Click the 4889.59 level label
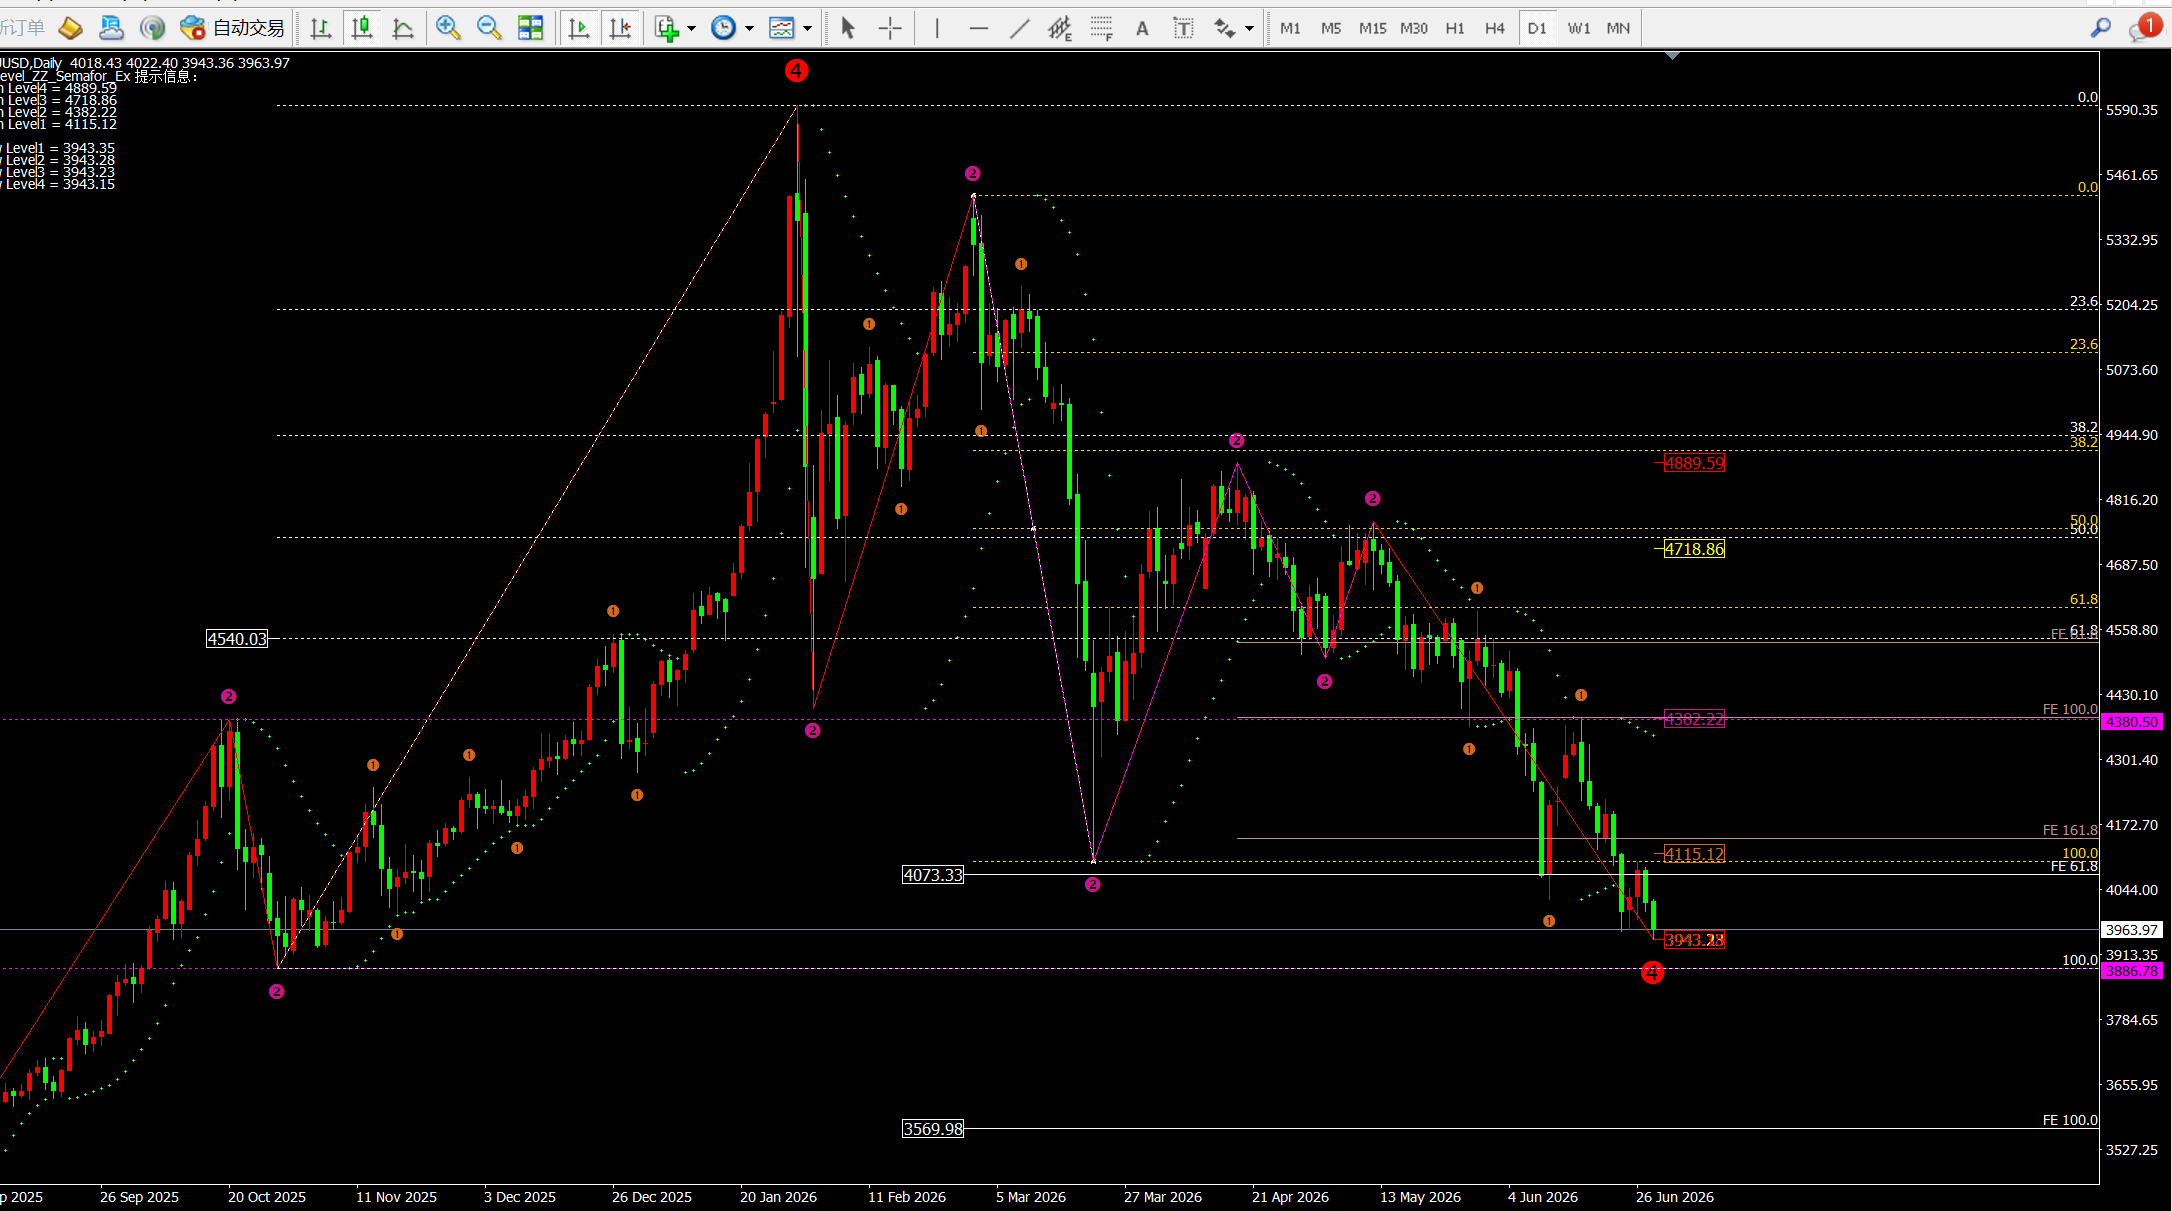 tap(1694, 463)
